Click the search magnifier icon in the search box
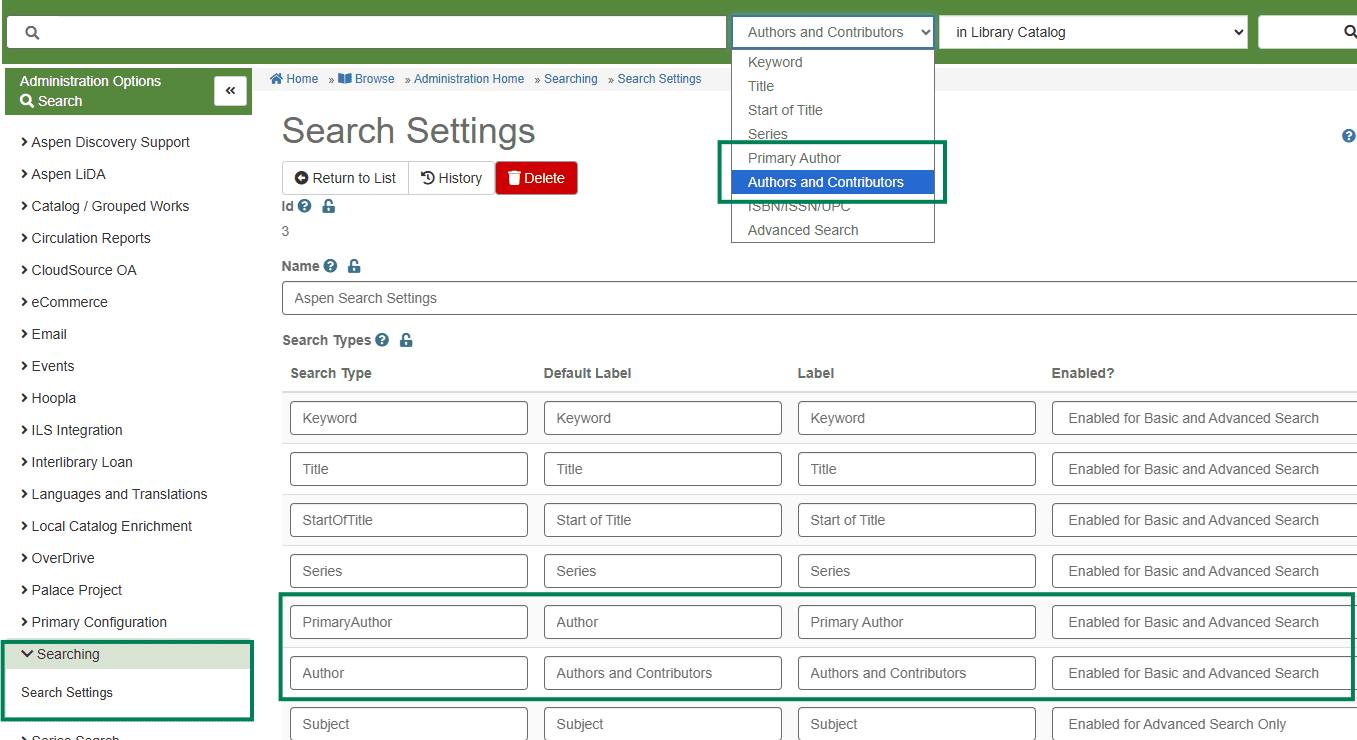 (x=32, y=33)
